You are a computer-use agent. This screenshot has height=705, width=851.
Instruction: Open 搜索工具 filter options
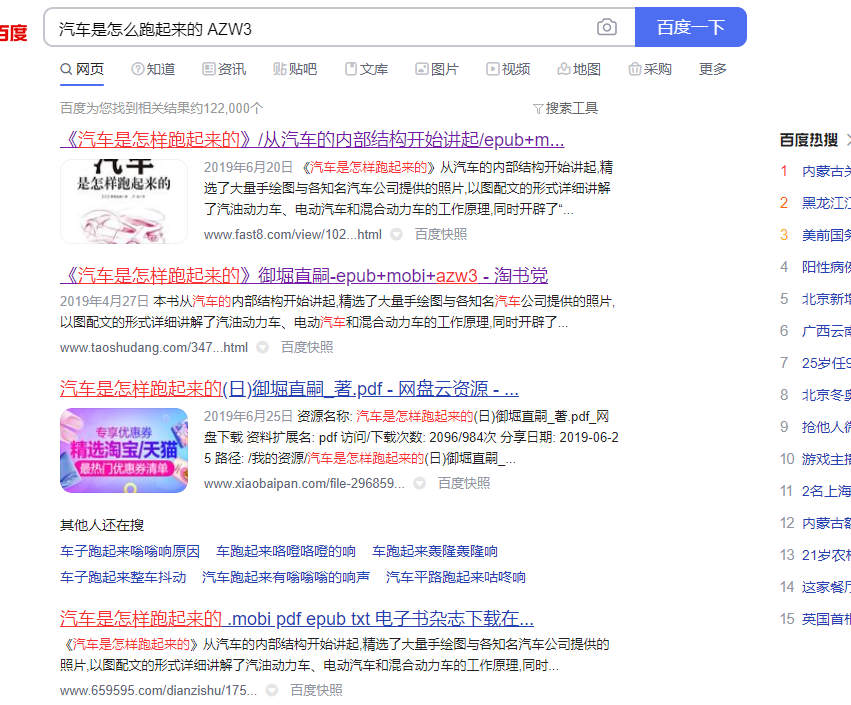click(565, 108)
